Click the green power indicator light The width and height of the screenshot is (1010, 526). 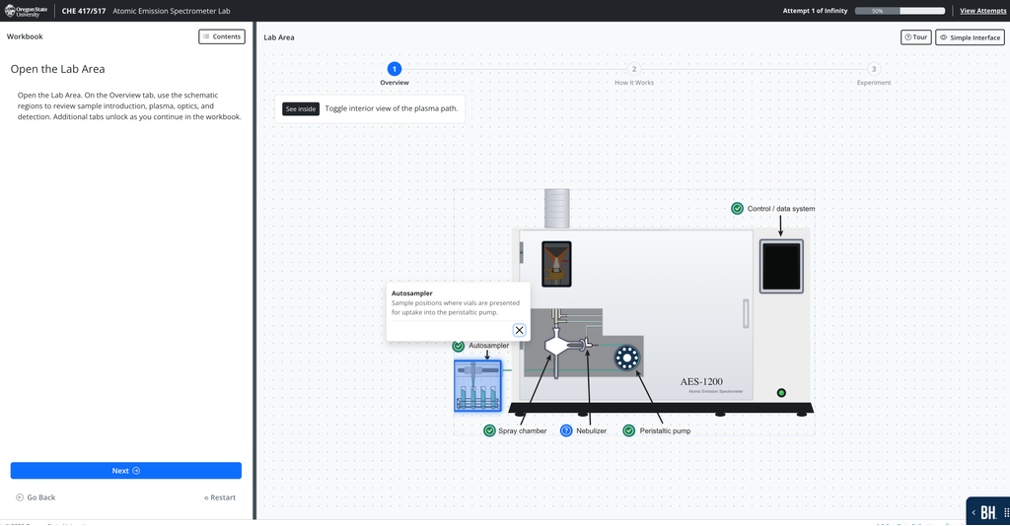781,393
